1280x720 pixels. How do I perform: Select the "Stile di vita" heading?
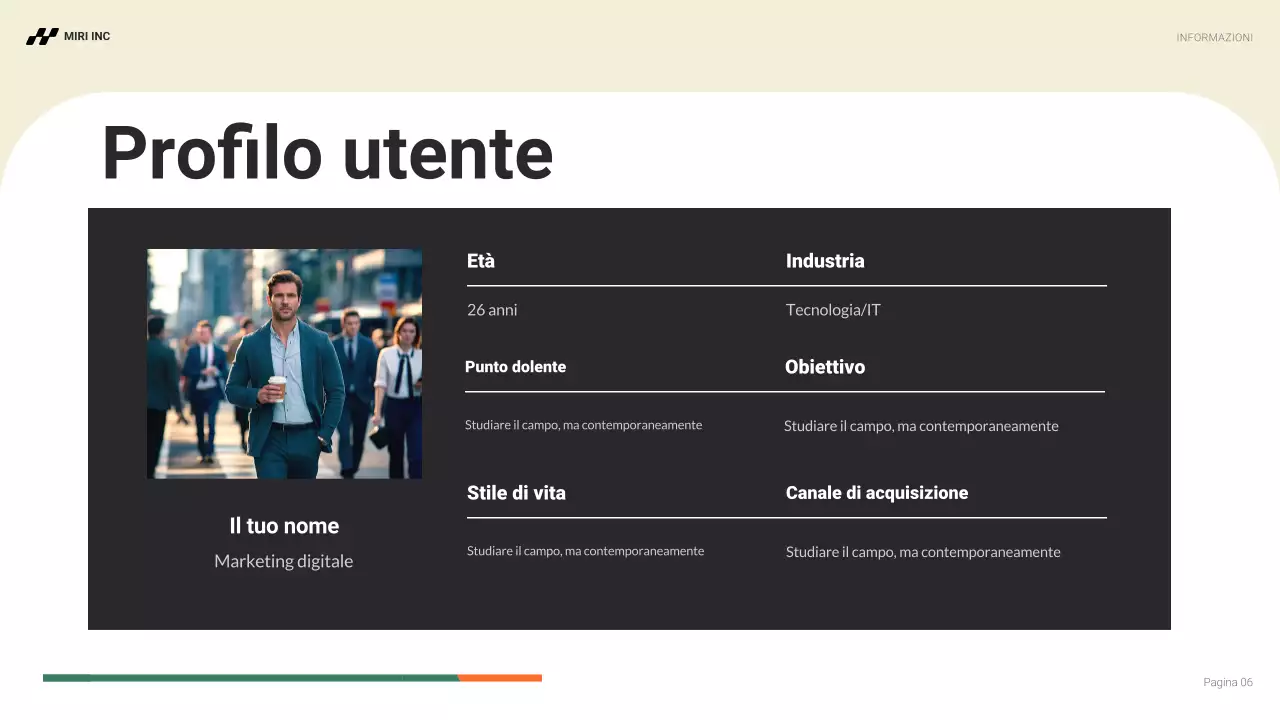coord(516,493)
